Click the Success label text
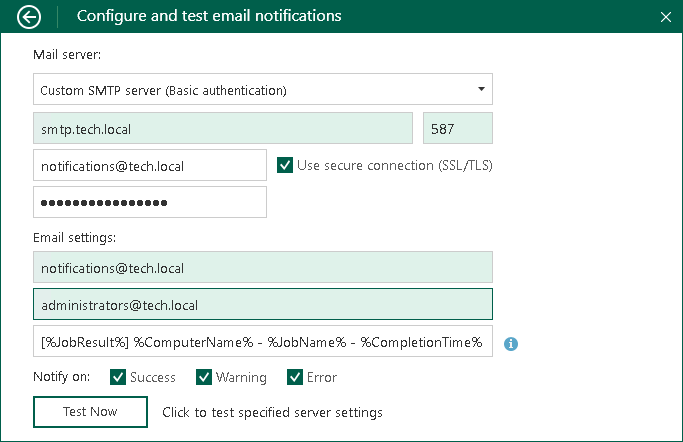This screenshot has height=442, width=683. (153, 378)
